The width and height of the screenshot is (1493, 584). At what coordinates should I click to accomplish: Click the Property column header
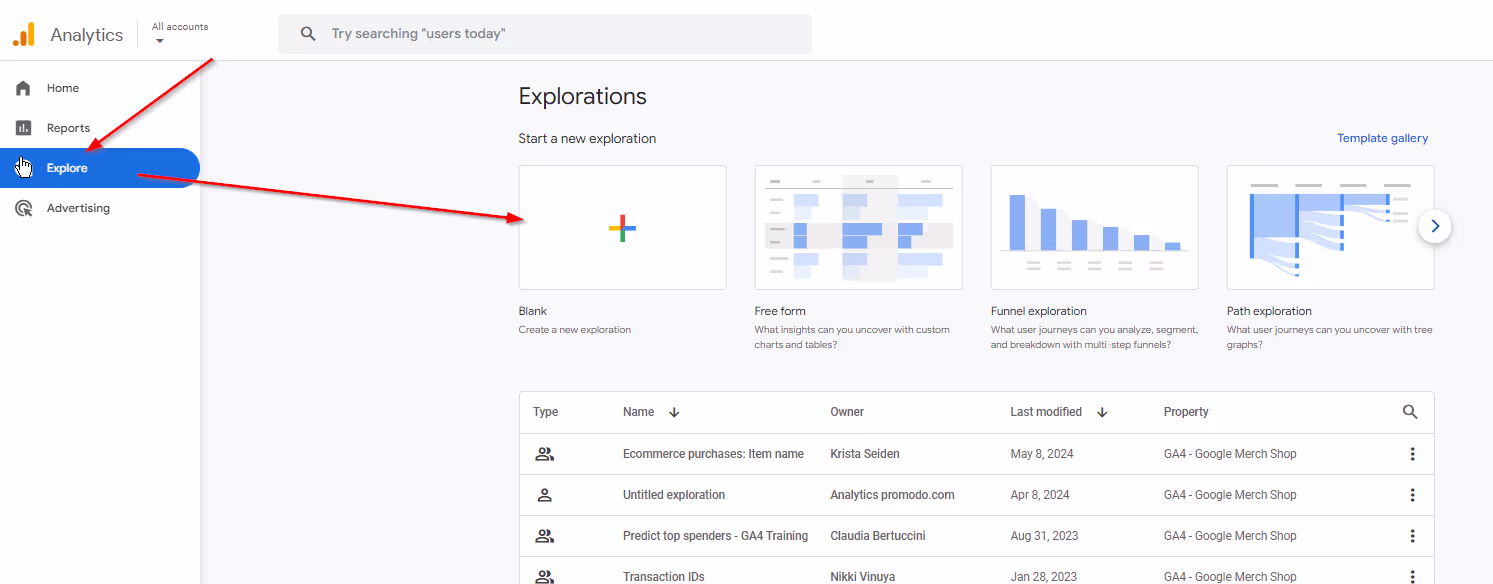coord(1186,412)
